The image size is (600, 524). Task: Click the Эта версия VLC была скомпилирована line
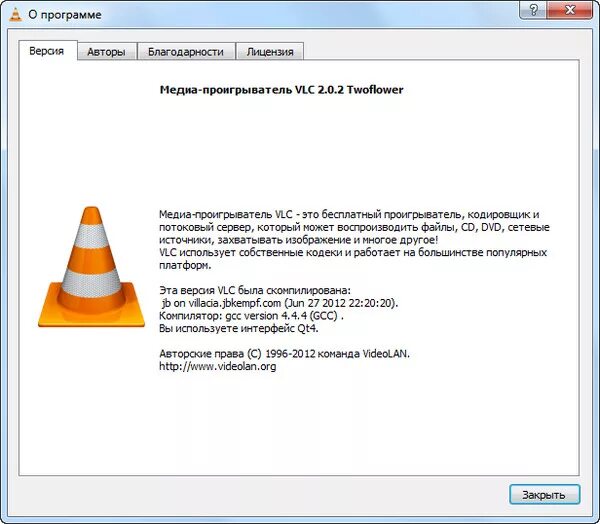pyautogui.click(x=254, y=291)
